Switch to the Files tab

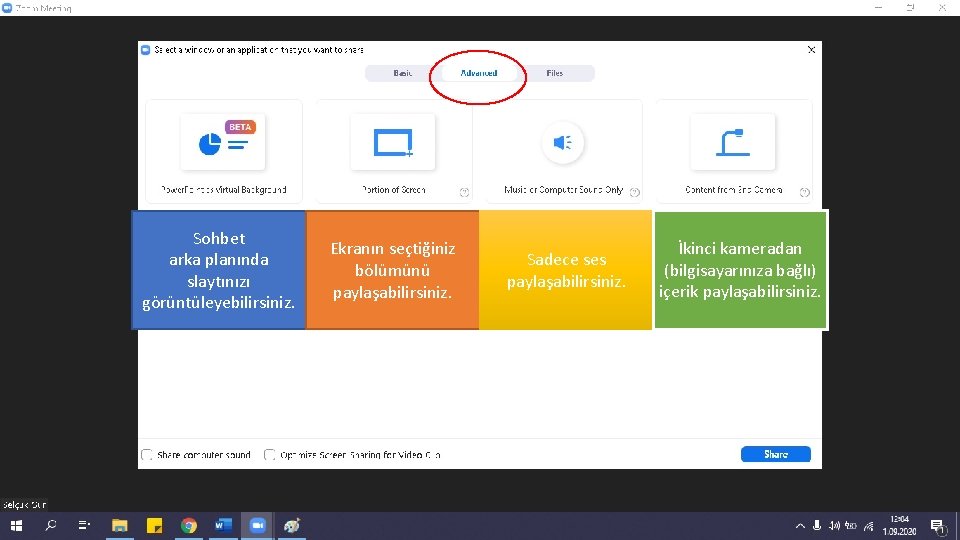coord(555,73)
